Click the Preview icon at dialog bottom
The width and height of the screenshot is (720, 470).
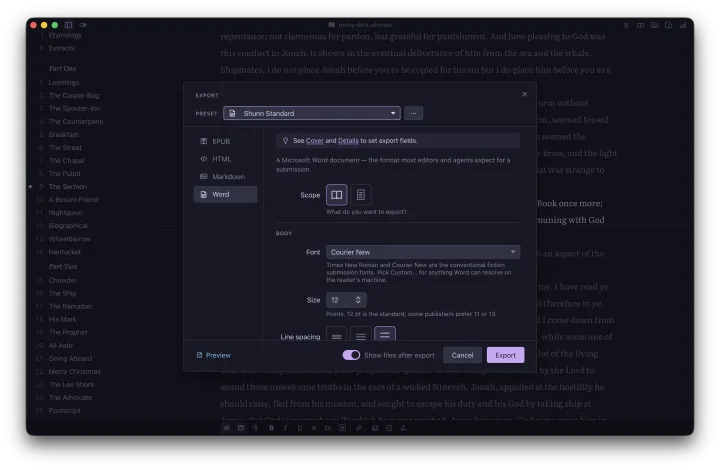[x=199, y=355]
